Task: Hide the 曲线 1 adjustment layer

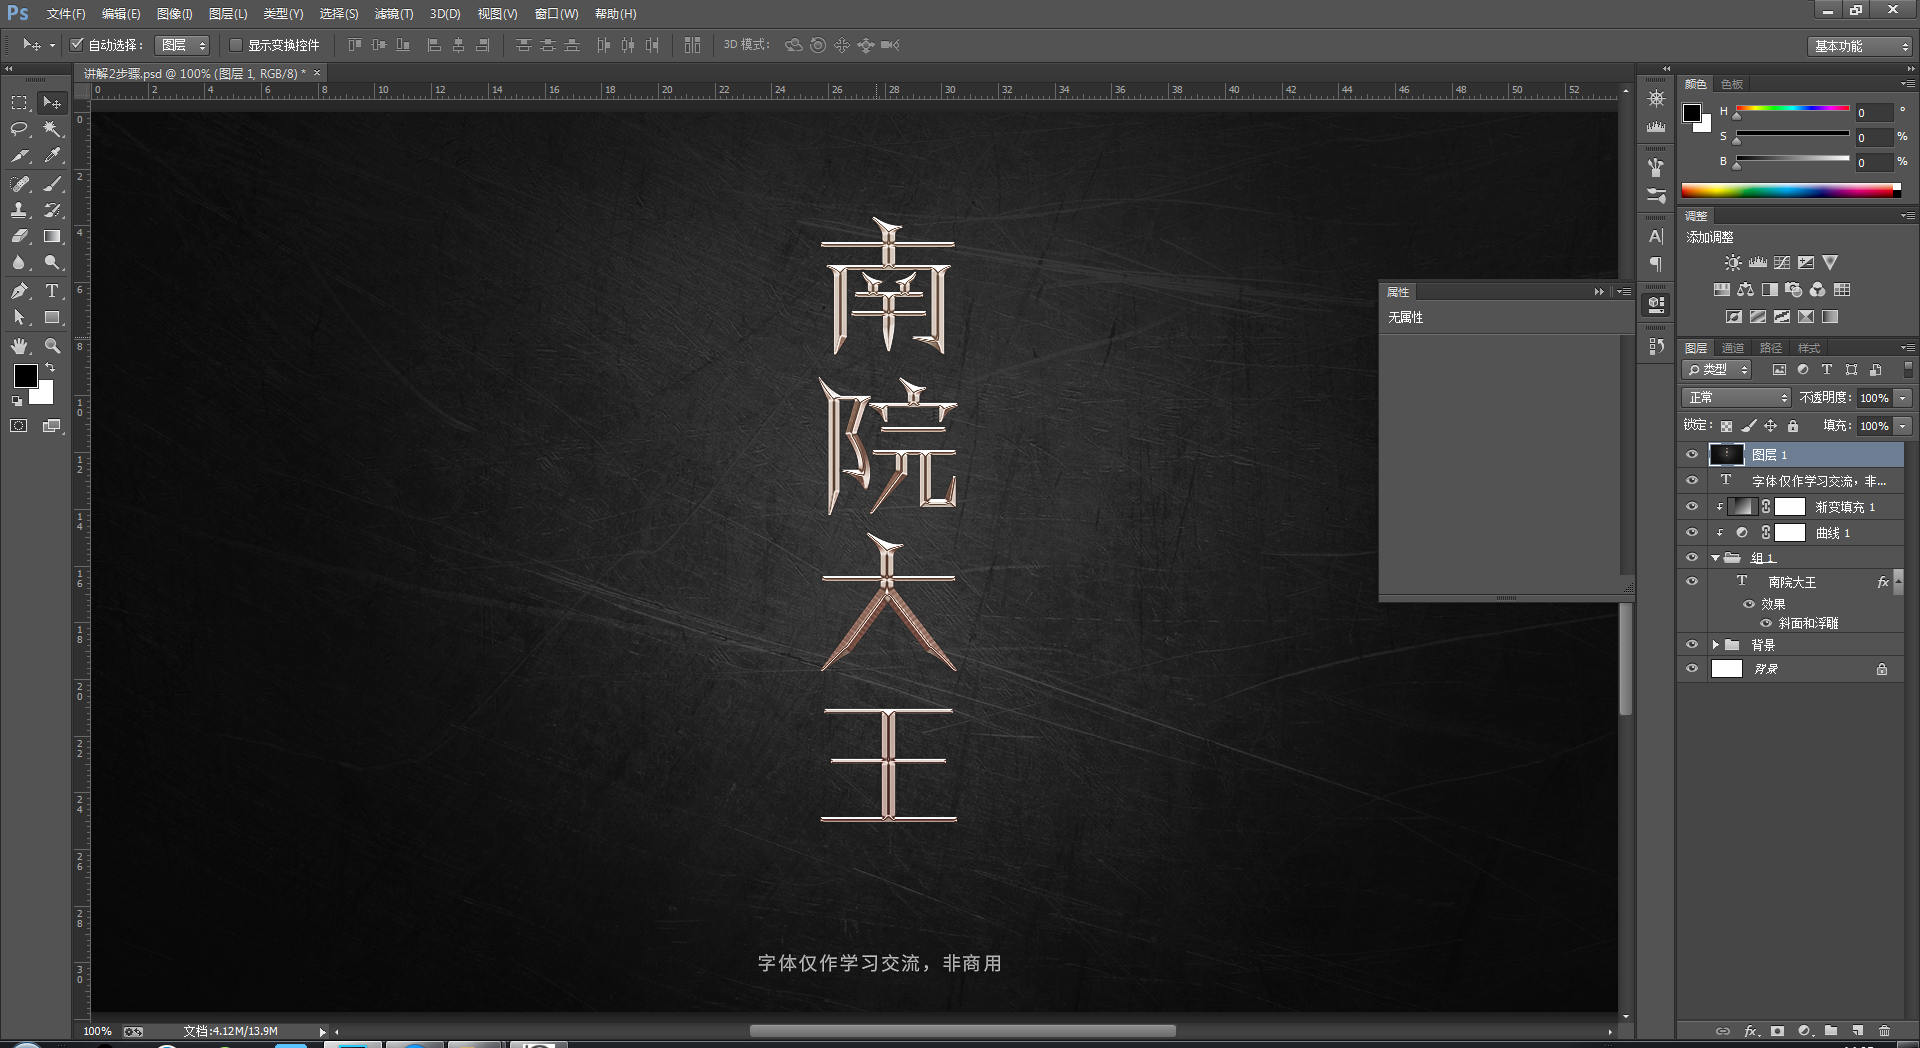Action: (1692, 533)
